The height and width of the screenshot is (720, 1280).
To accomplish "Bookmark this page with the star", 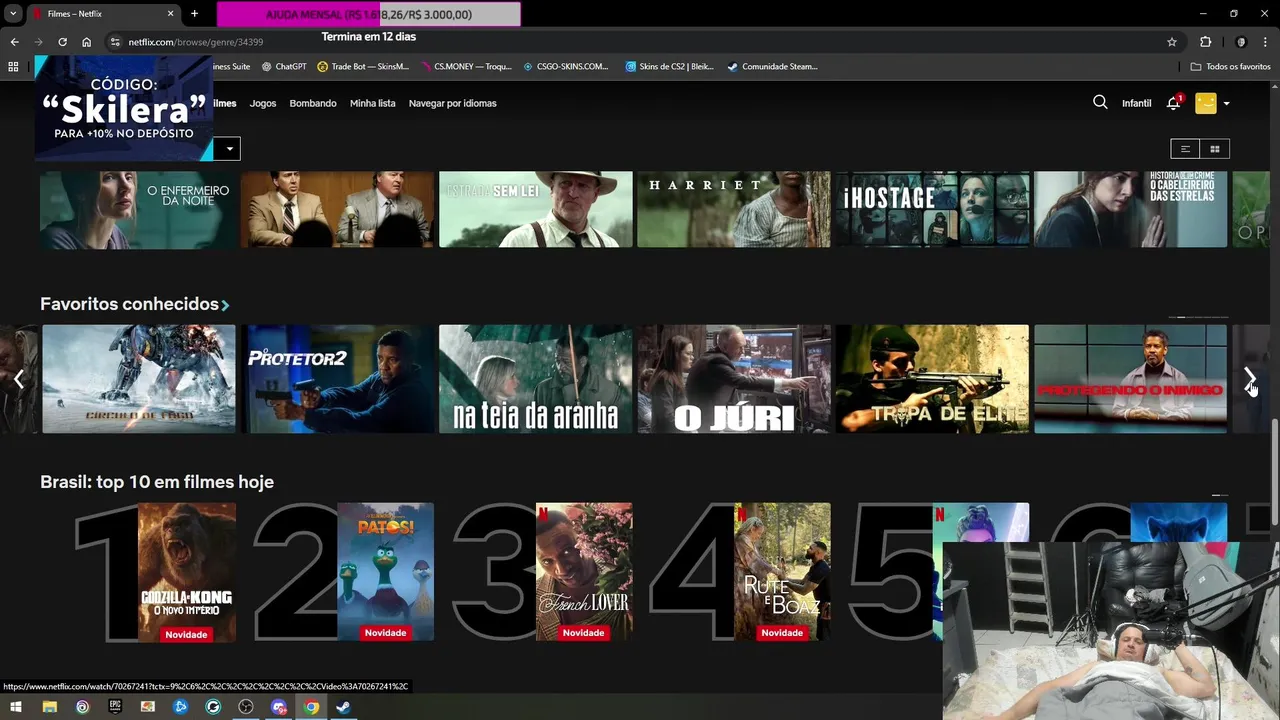I will (1172, 42).
